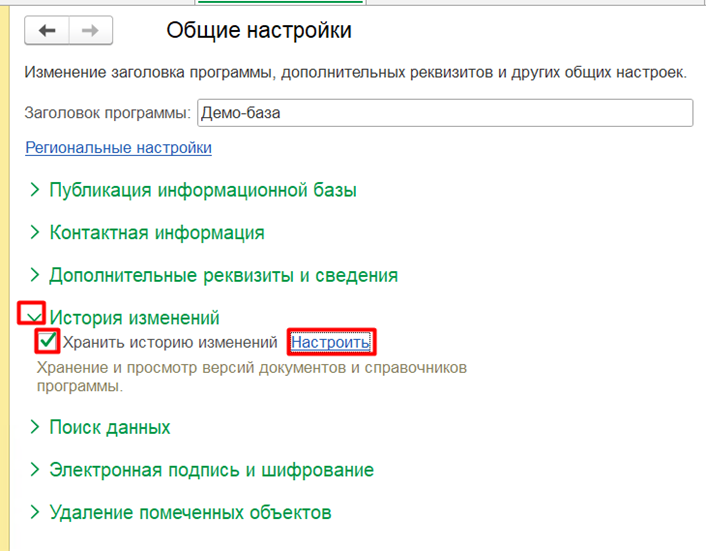706x551 pixels.
Task: Expand Удаление помеченных объектов section
Action: (x=180, y=512)
